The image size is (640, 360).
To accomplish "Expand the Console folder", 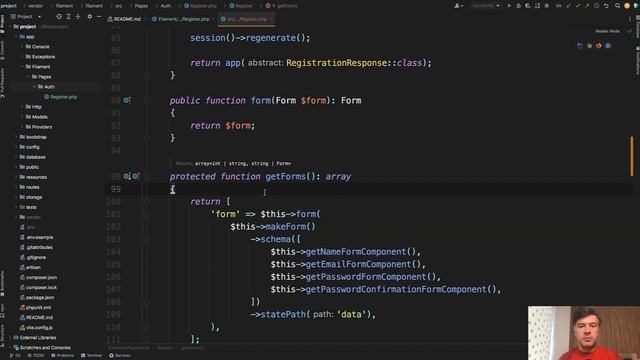I will point(22,47).
